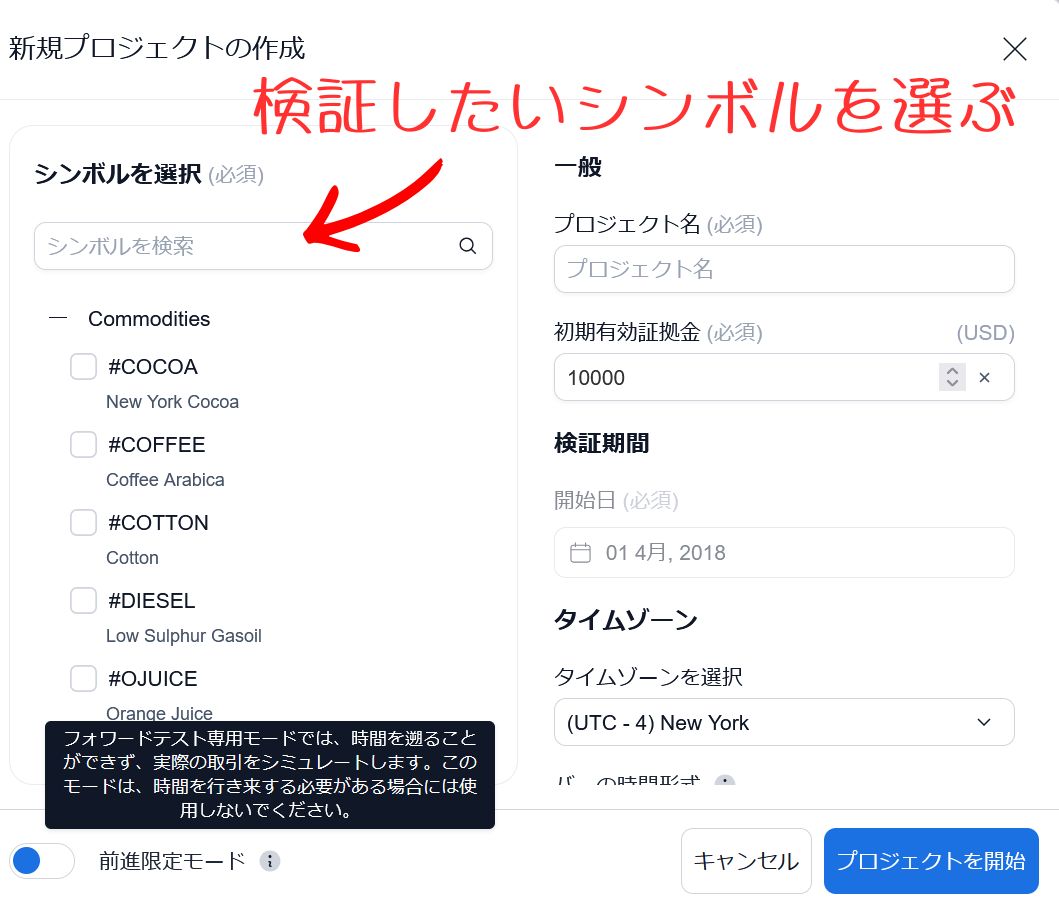Open the timezone dropdown chevron arrow

pyautogui.click(x=983, y=722)
